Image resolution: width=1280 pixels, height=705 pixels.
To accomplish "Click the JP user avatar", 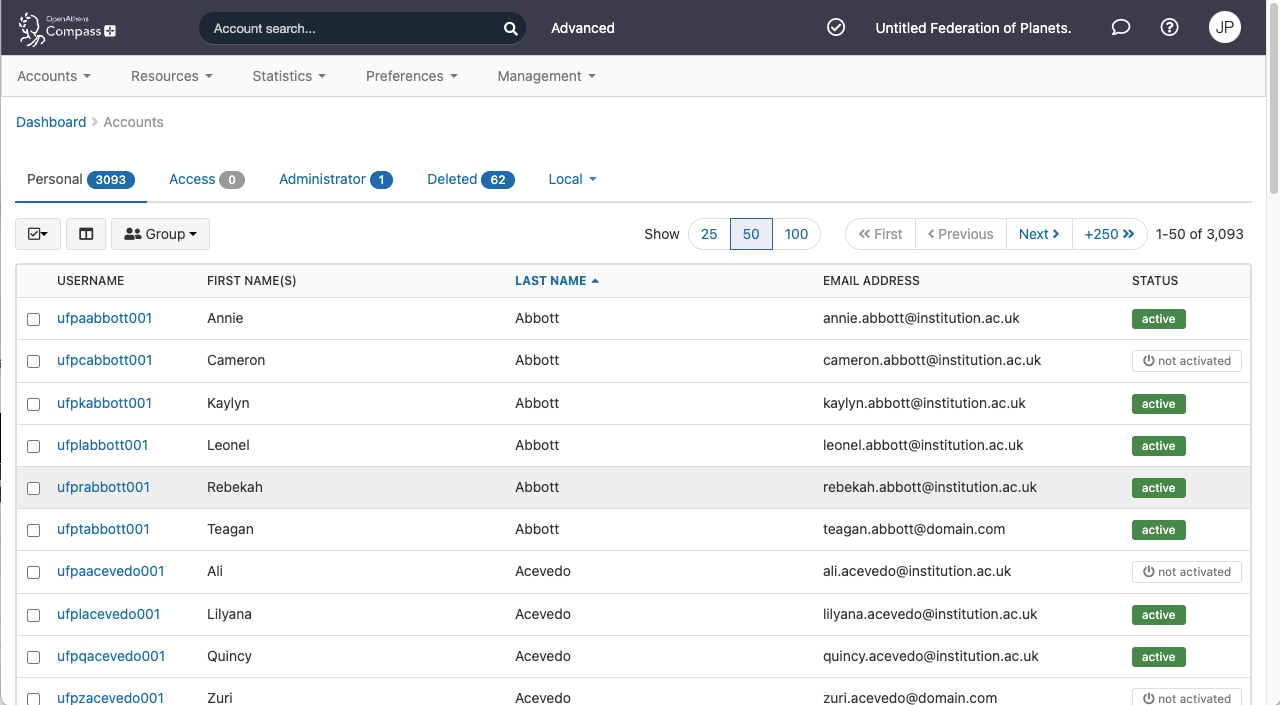I will pos(1224,28).
